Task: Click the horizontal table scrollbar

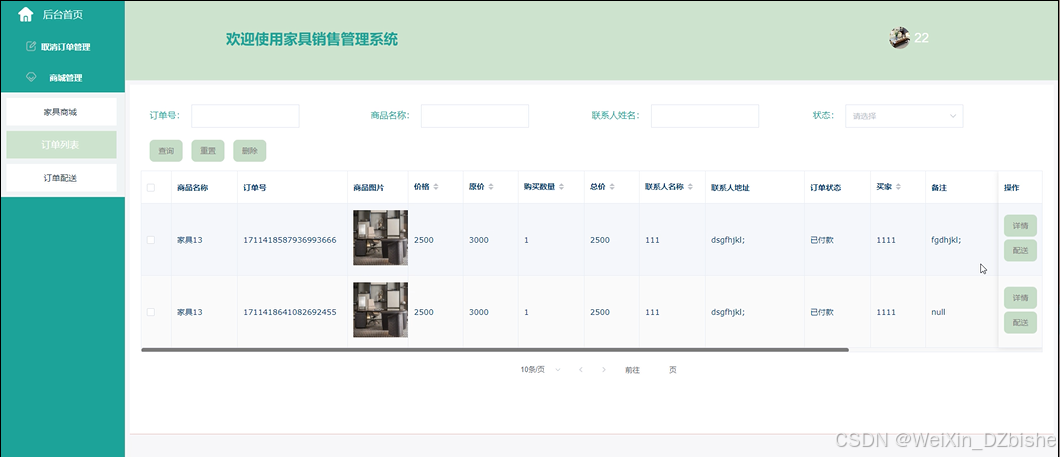Action: click(495, 350)
